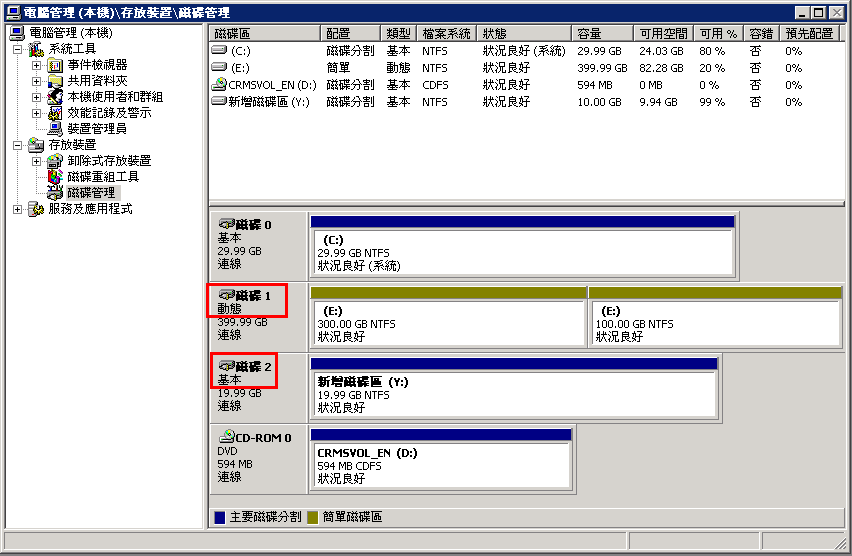Expand the 效能記錄及警示 node
This screenshot has width=852, height=556.
tap(36, 114)
